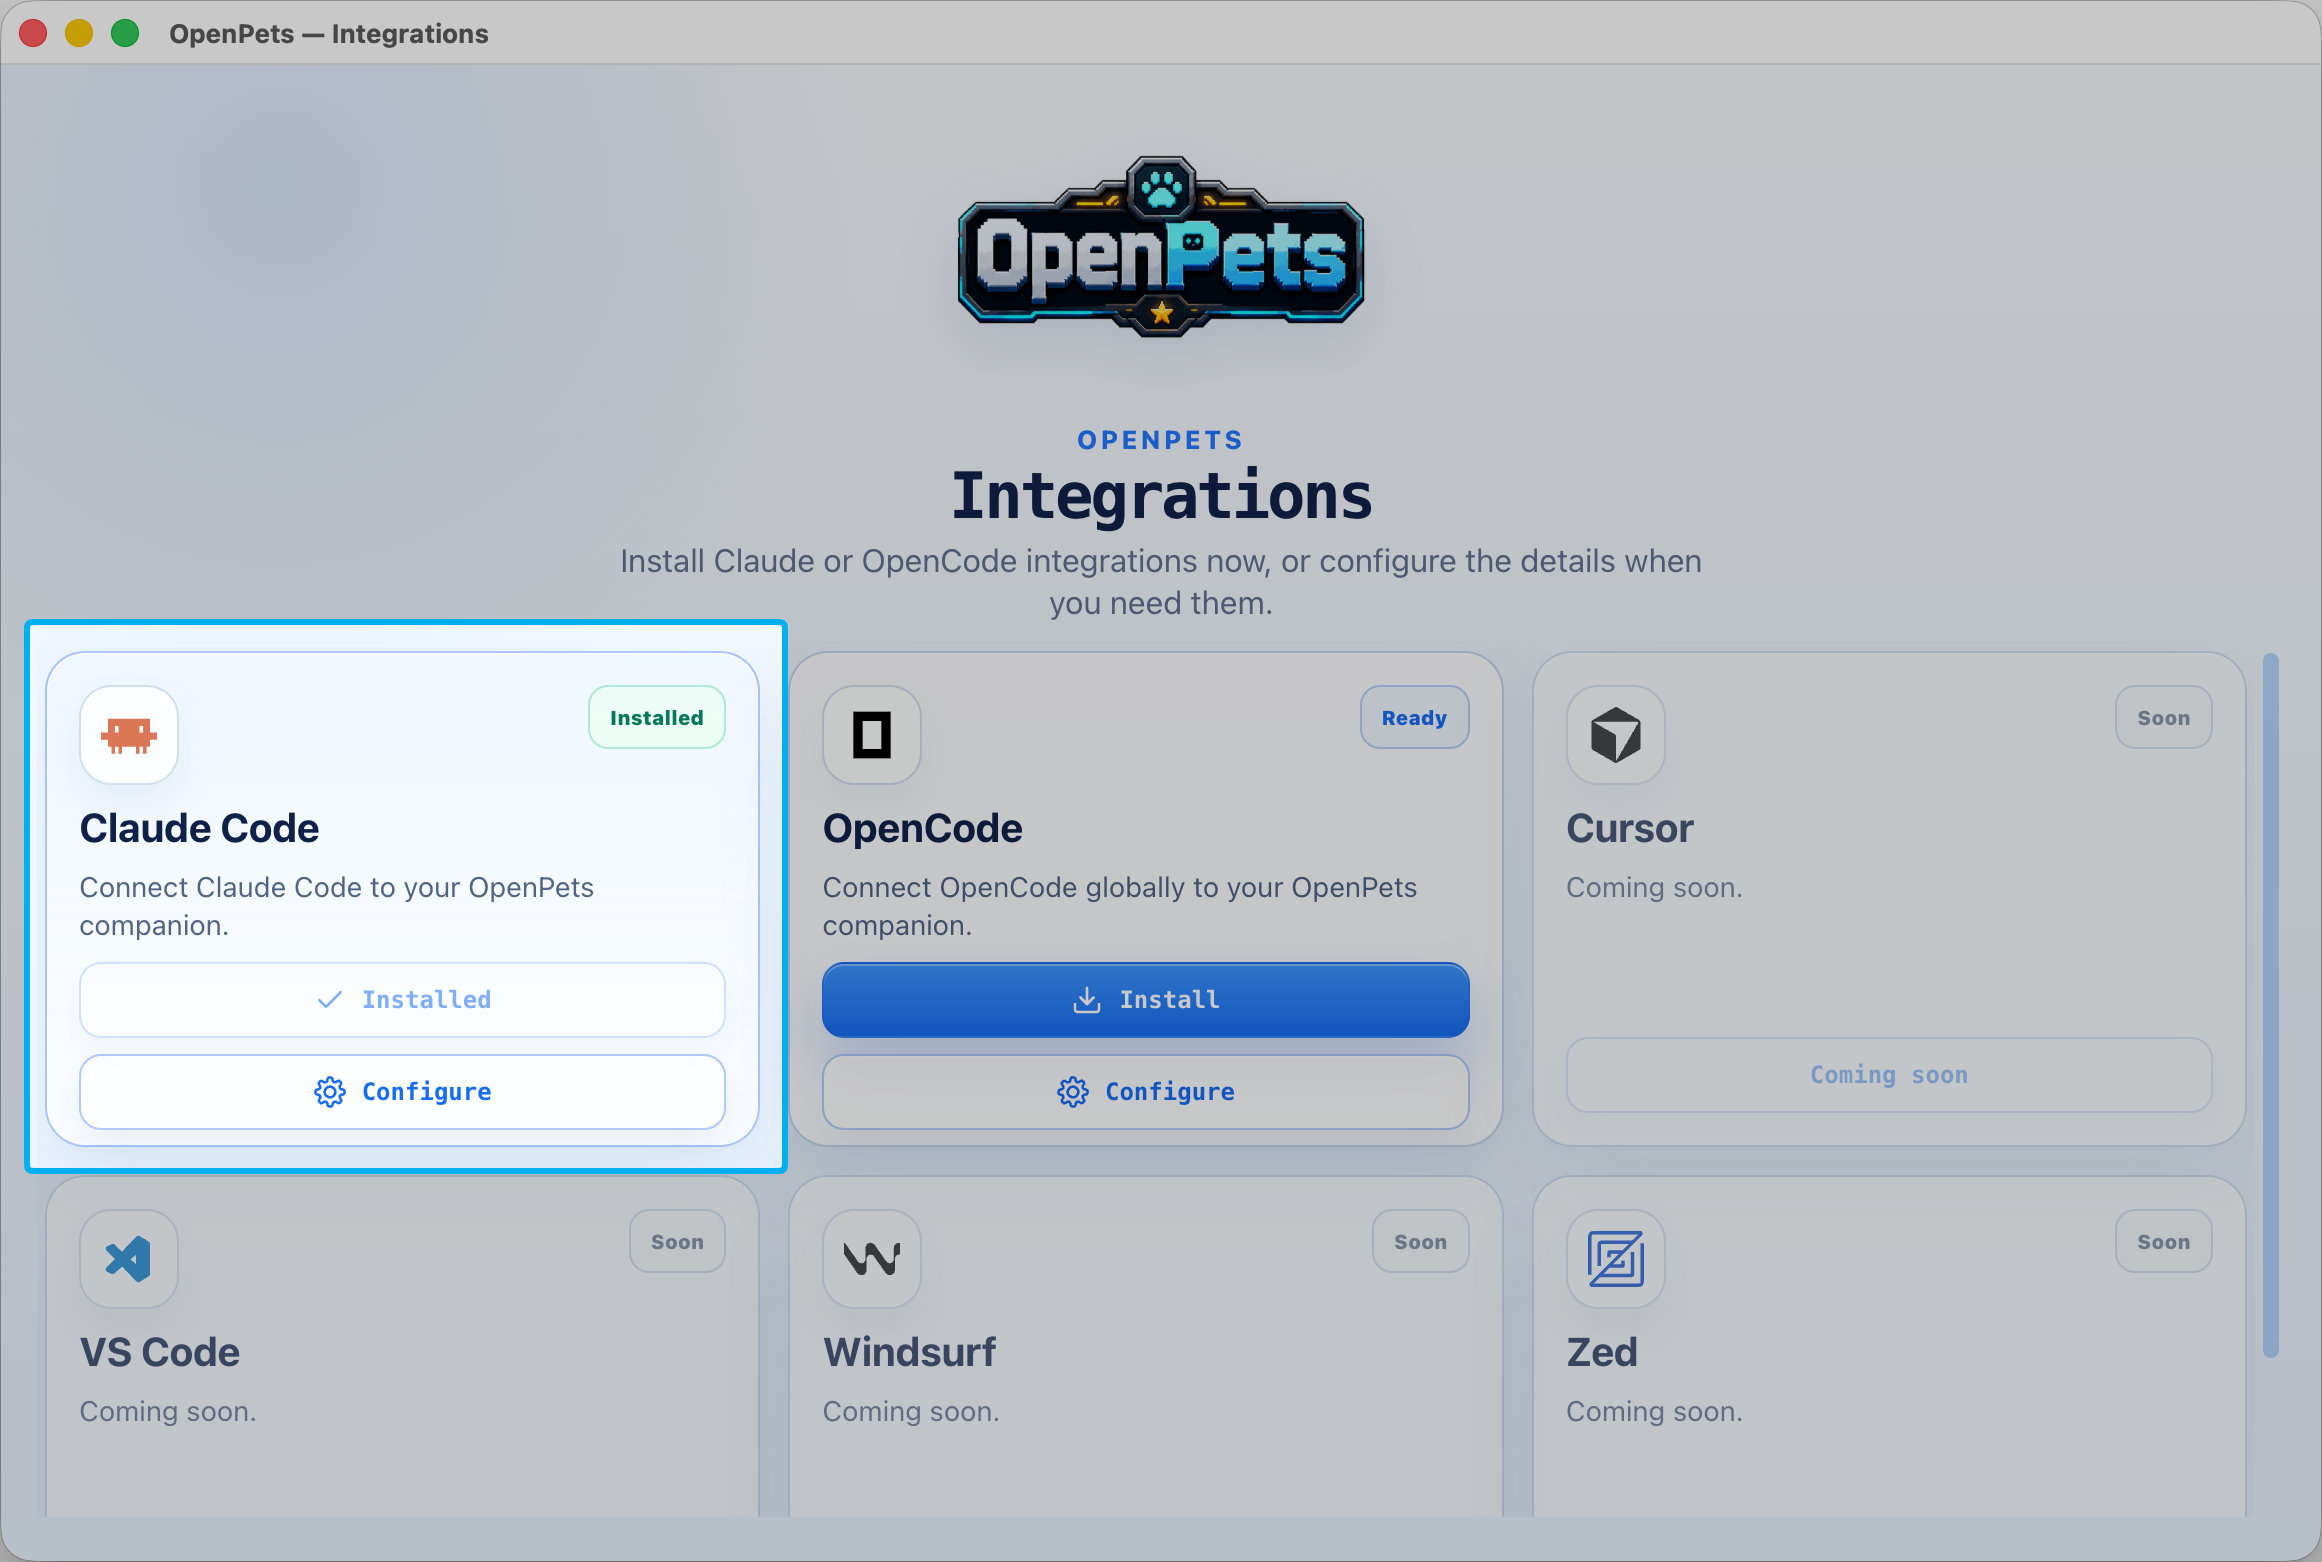The image size is (2322, 1562).
Task: Click the Windsurf wave icon
Action: [x=872, y=1259]
